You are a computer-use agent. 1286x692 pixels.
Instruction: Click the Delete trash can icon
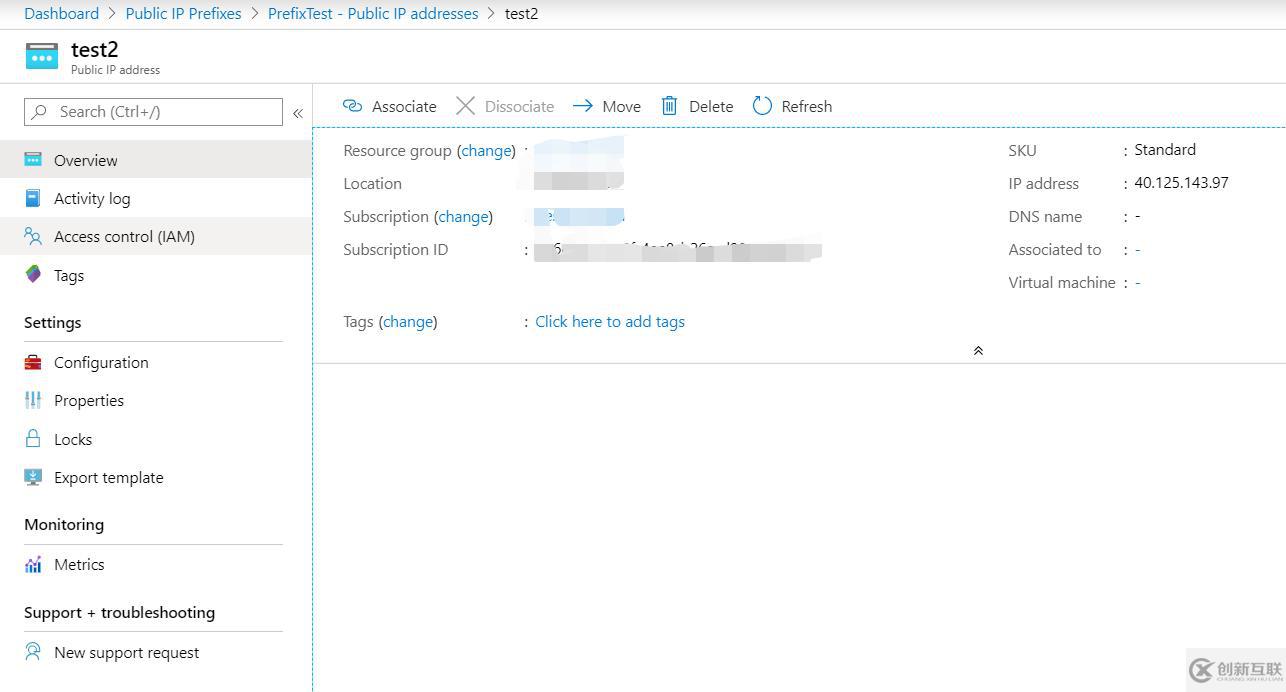(670, 106)
